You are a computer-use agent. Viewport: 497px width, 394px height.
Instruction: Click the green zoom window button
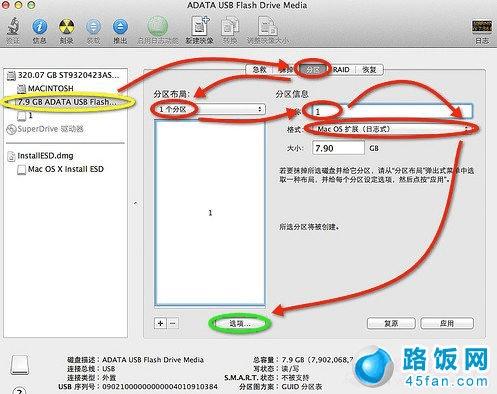pyautogui.click(x=31, y=4)
